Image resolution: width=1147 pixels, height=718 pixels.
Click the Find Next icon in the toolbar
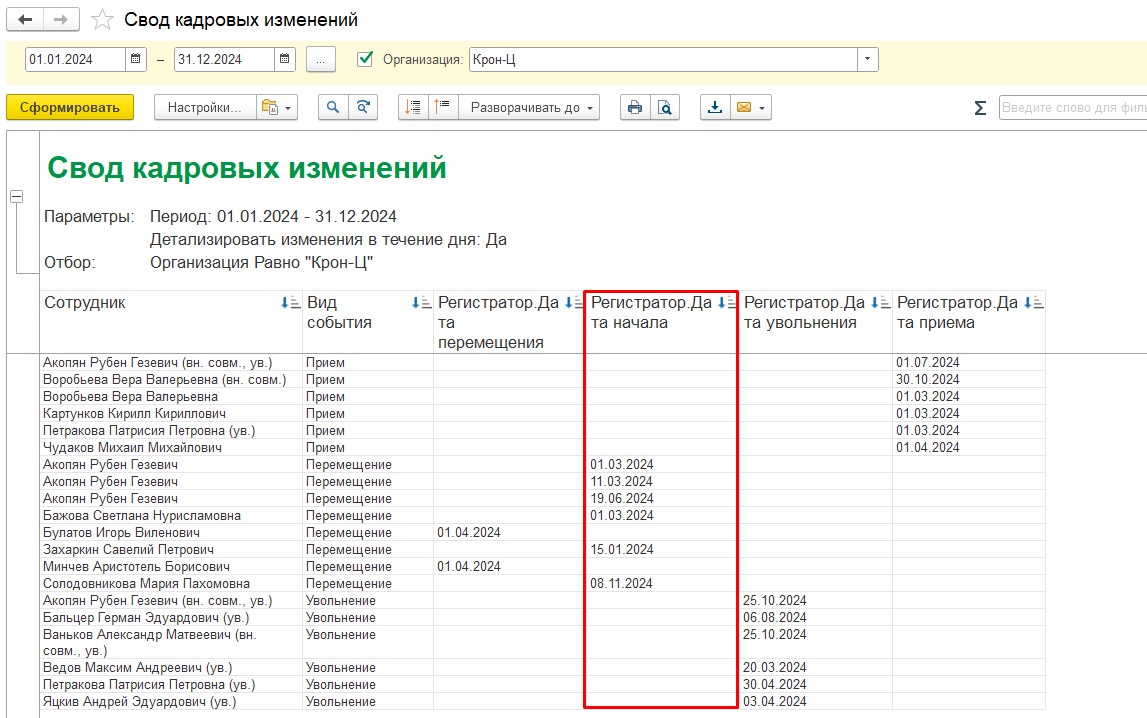[363, 107]
